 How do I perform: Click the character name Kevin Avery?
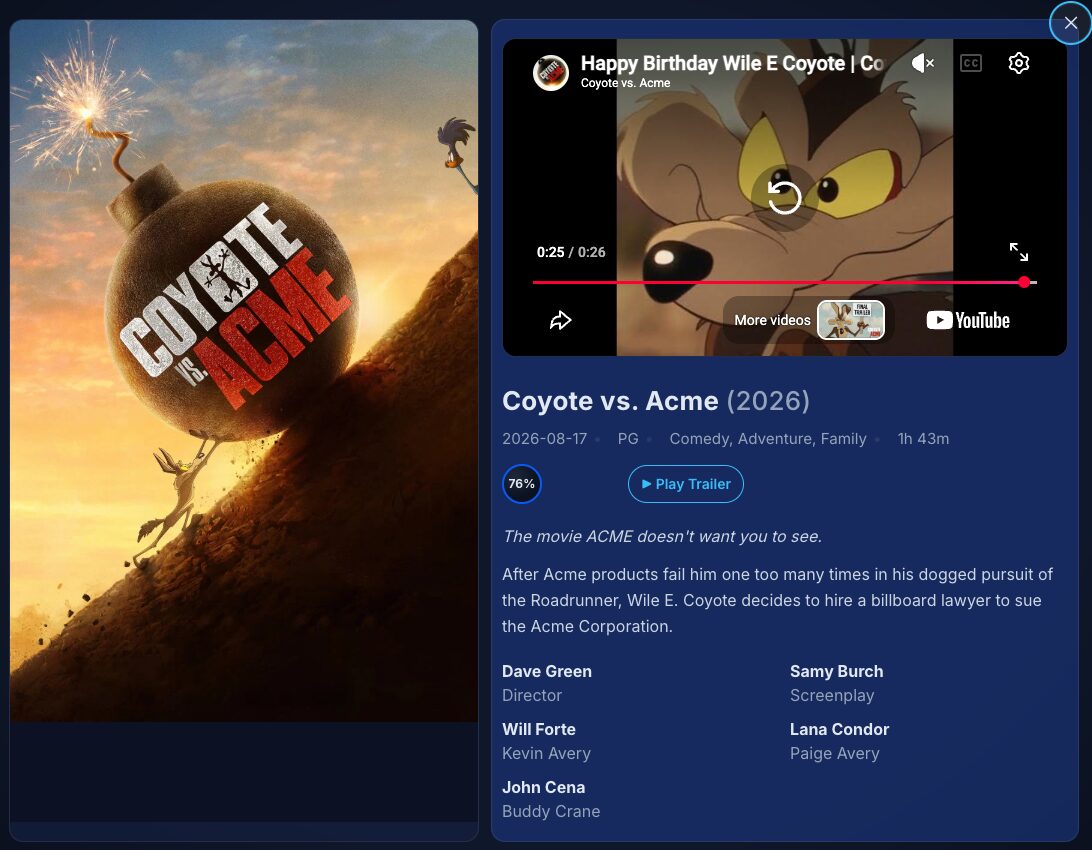[x=547, y=753]
